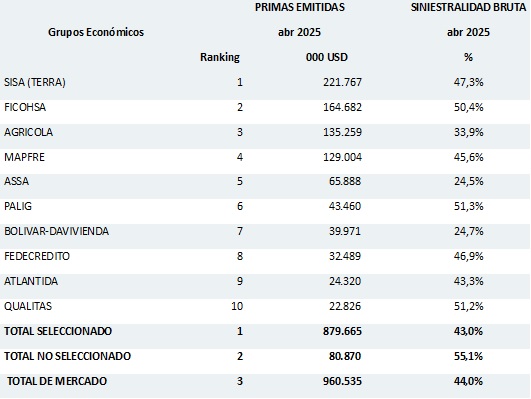The width and height of the screenshot is (531, 399).
Task: Click the TOTAL NO SELECCIONADO label
Action: click(67, 356)
